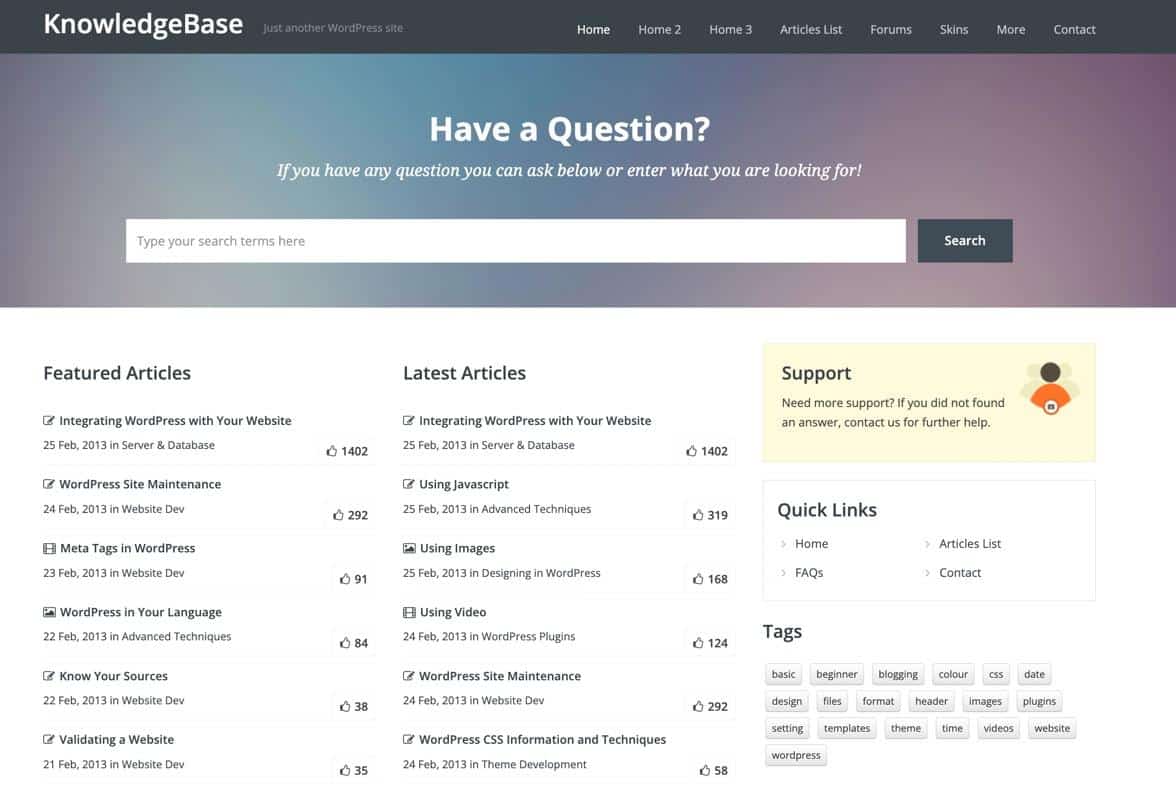Image resolution: width=1176 pixels, height=812 pixels.
Task: Click the pencil icon beside "Integrating WordPress with Your Website"
Action: (x=48, y=420)
